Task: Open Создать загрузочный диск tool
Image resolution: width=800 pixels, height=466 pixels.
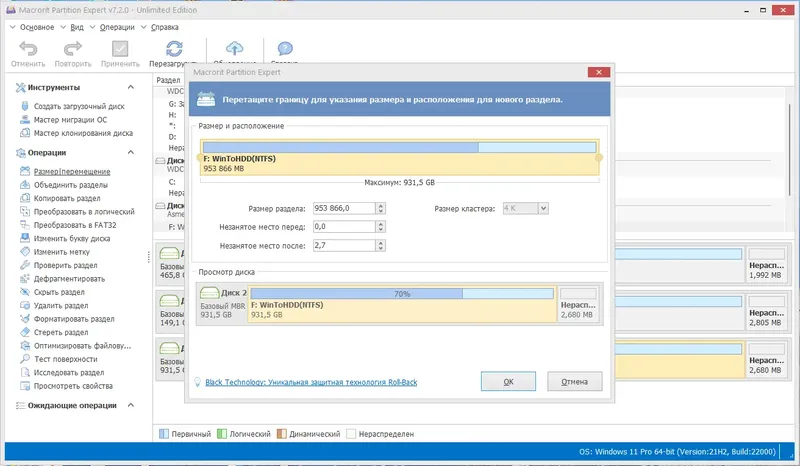Action: click(x=79, y=106)
